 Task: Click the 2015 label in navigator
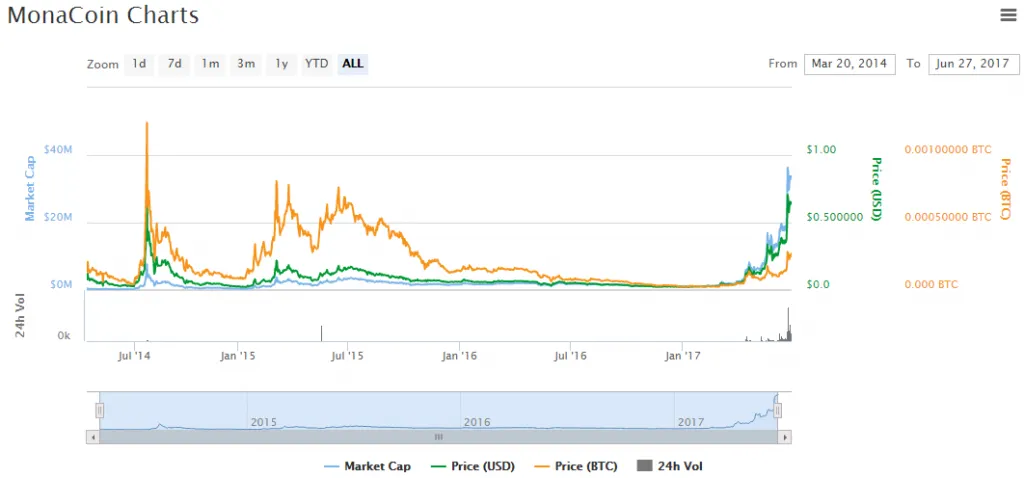tap(264, 422)
